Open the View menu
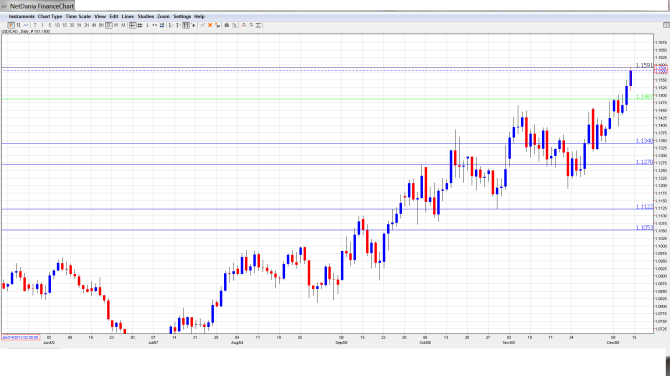670x376 pixels. [x=100, y=16]
